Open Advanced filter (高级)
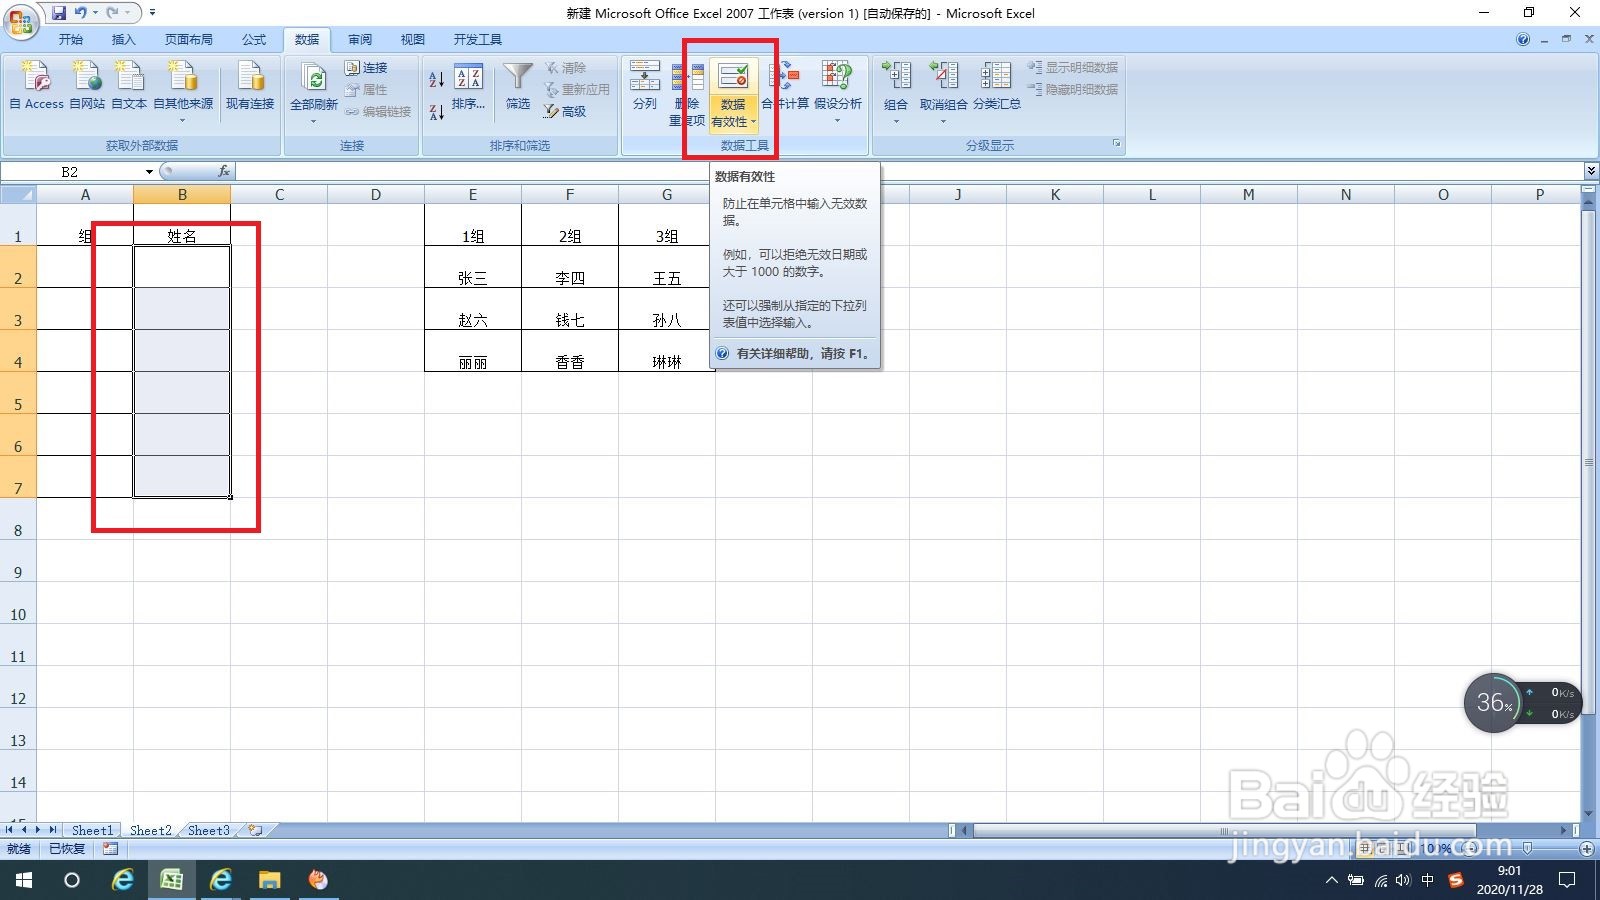Viewport: 1600px width, 900px height. 566,111
